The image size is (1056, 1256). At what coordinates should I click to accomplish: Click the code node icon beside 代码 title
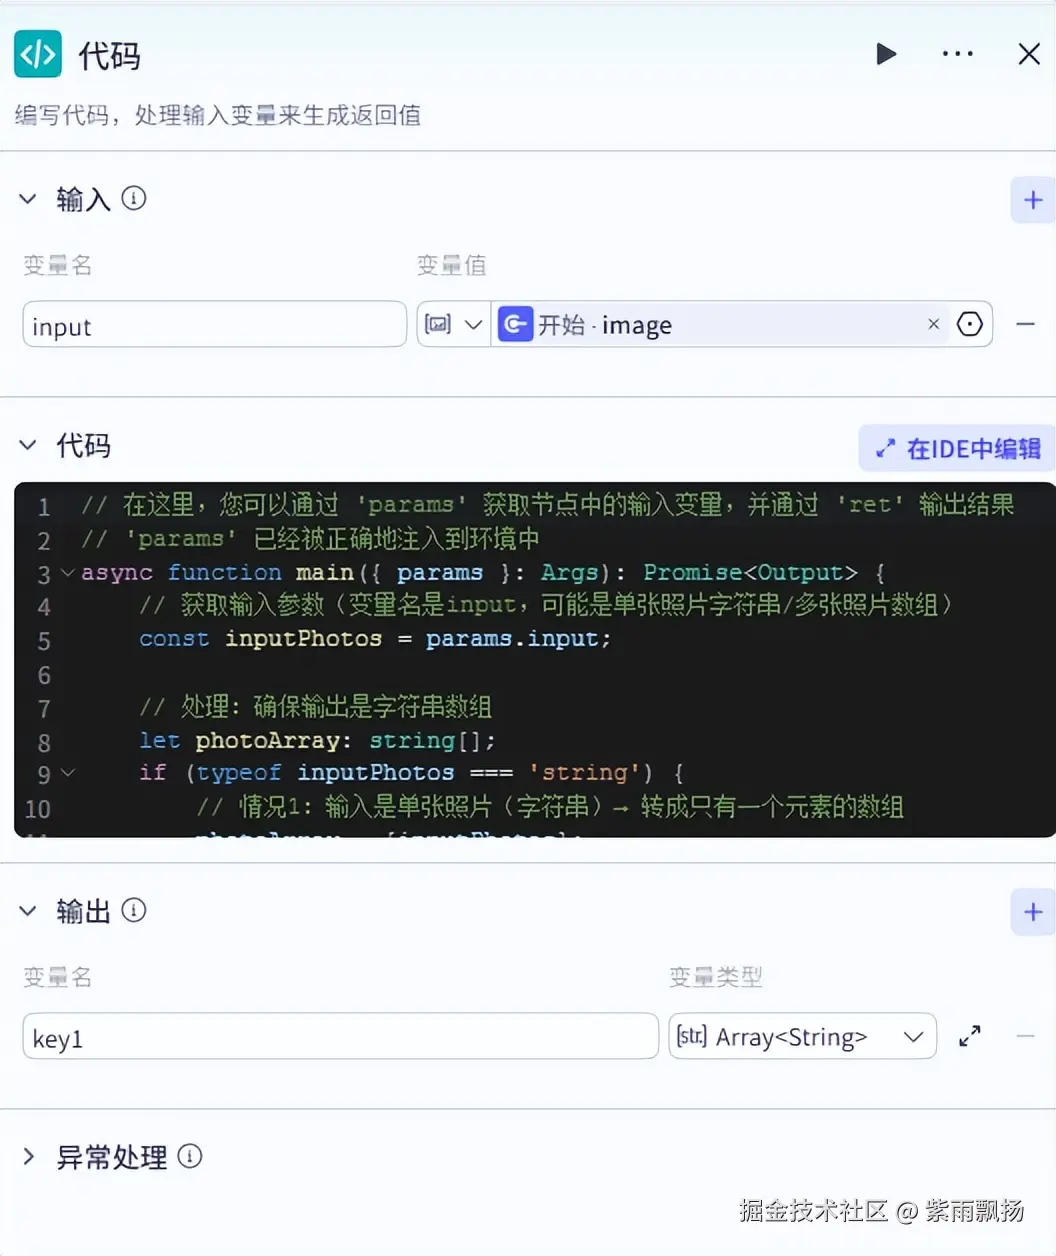tap(38, 54)
